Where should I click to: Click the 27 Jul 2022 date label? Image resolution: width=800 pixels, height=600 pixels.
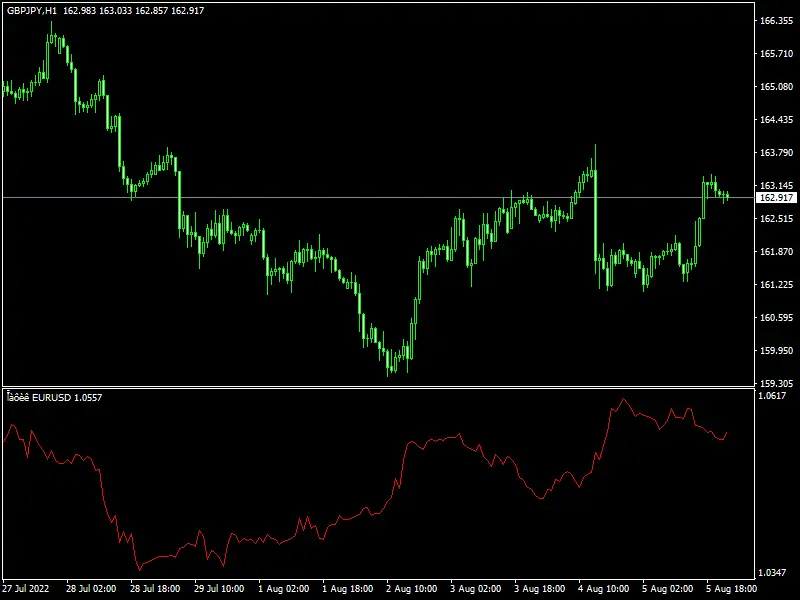point(26,588)
